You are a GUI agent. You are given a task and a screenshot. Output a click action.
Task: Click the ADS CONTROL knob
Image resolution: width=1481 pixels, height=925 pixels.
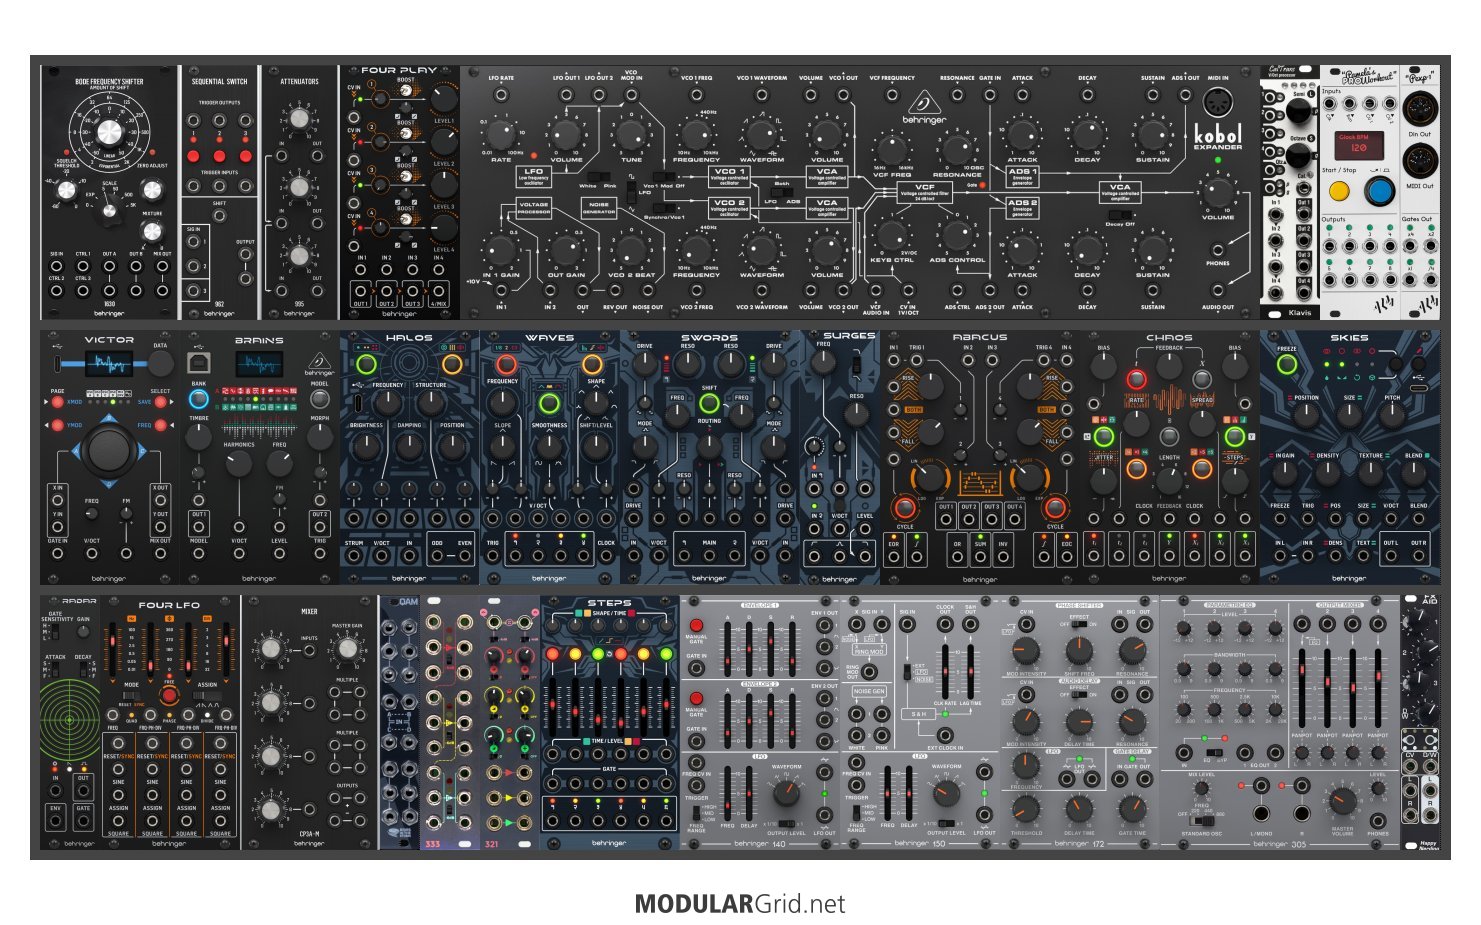[957, 236]
